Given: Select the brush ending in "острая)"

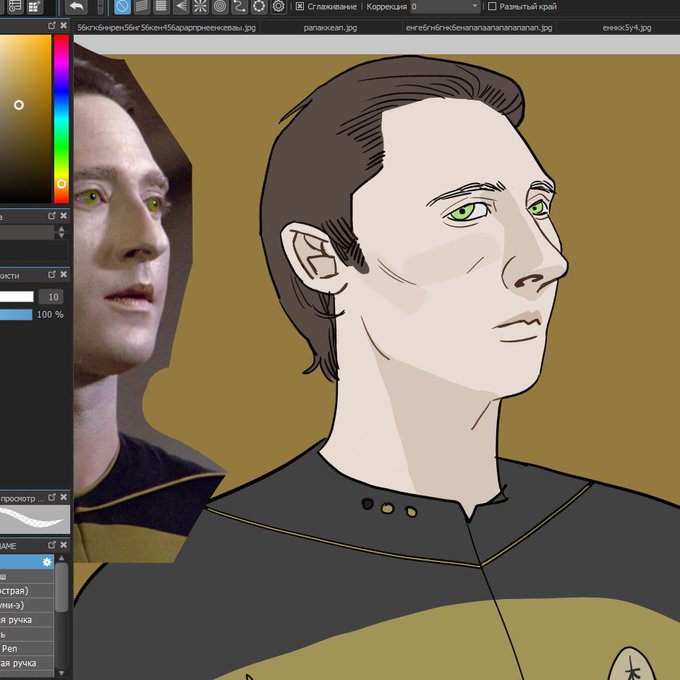Looking at the screenshot, I should coord(27,591).
